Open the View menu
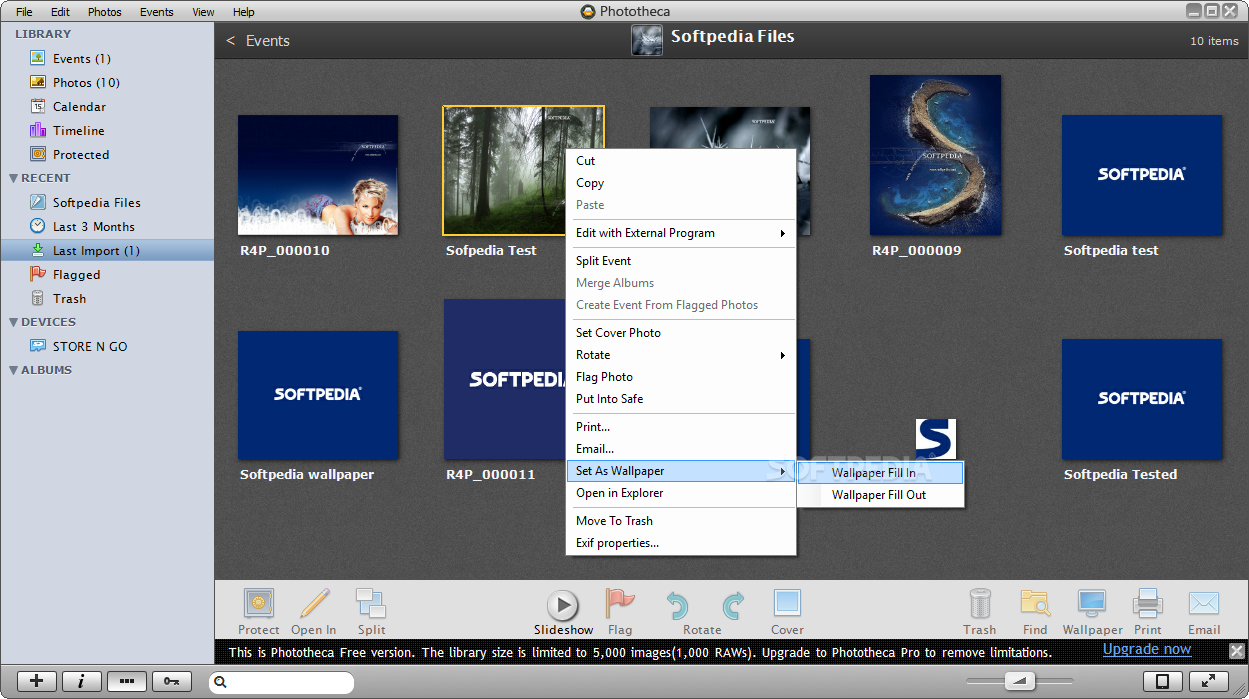The image size is (1249, 699). point(203,12)
